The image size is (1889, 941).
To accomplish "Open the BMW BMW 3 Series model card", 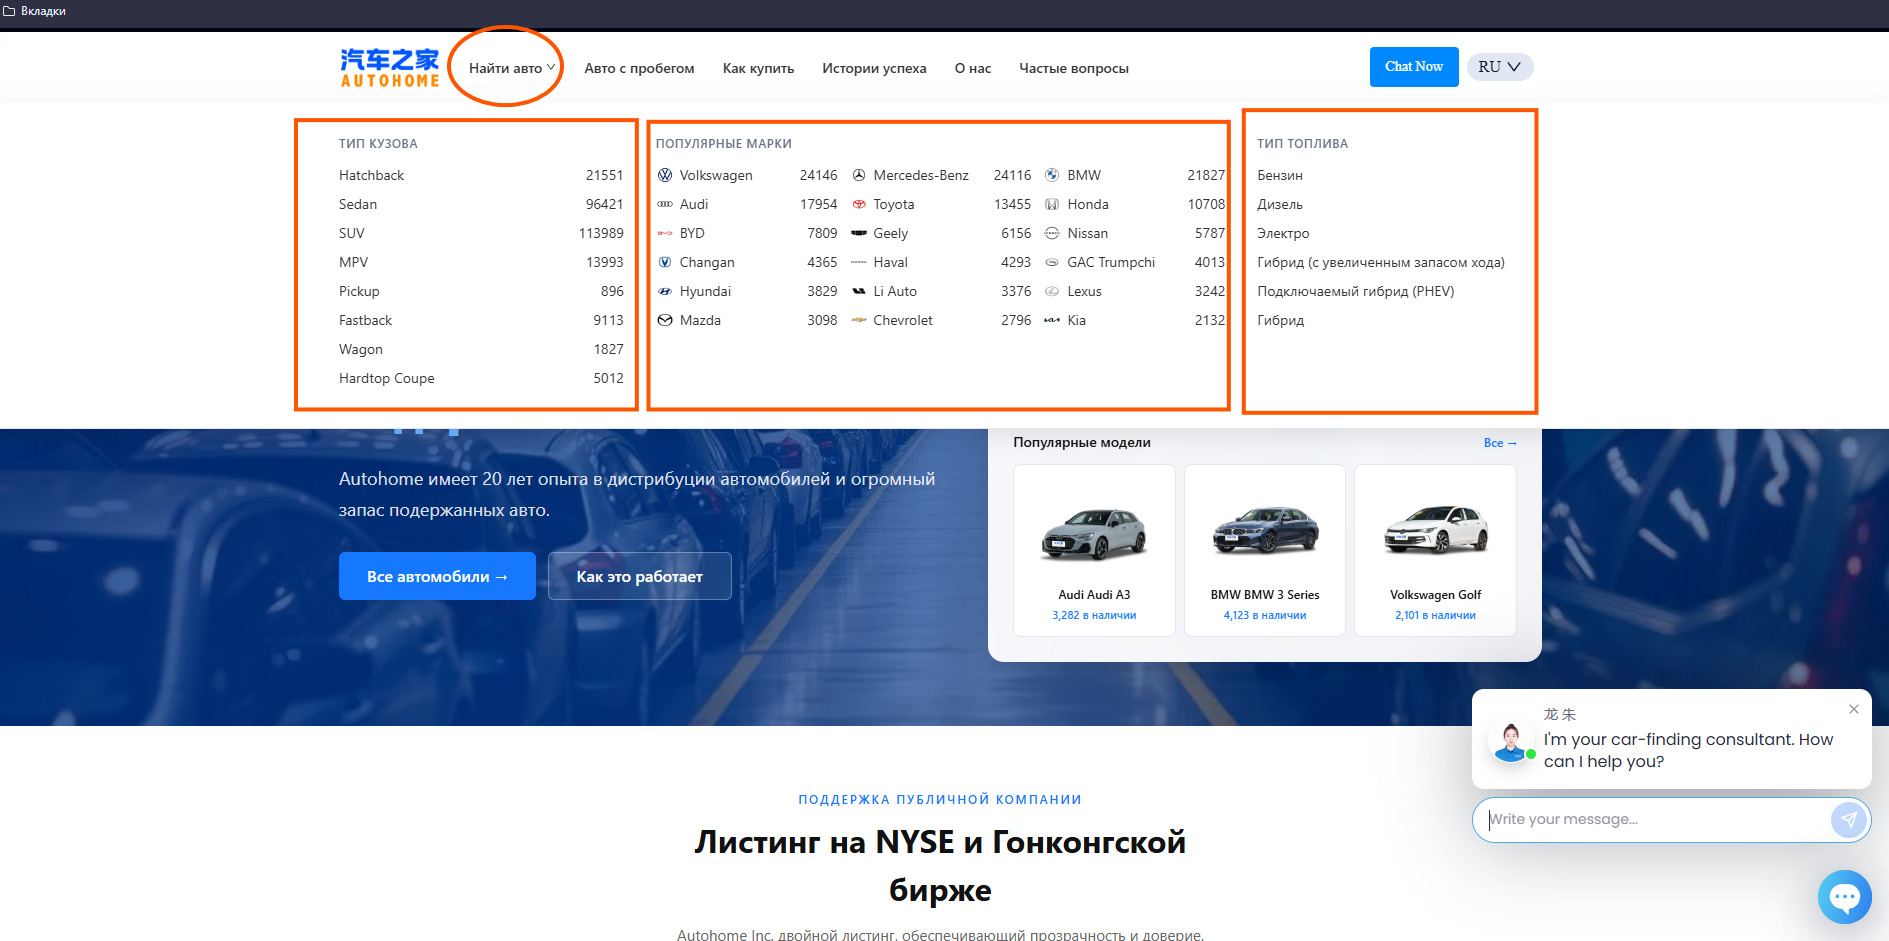I will click(1265, 550).
